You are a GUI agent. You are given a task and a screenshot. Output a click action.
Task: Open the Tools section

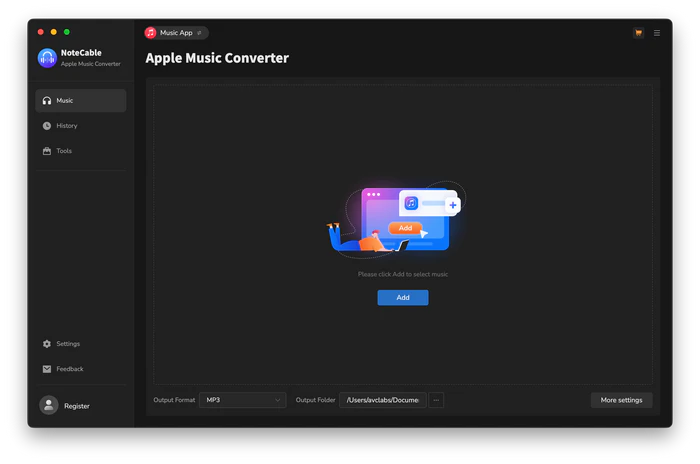click(81, 151)
